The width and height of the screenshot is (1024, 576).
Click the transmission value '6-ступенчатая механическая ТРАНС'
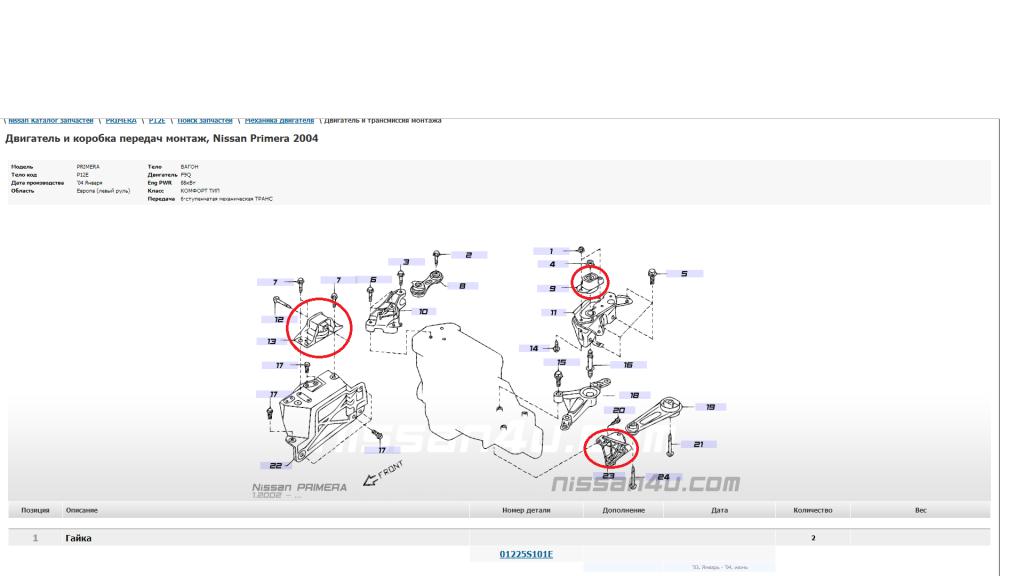[227, 199]
